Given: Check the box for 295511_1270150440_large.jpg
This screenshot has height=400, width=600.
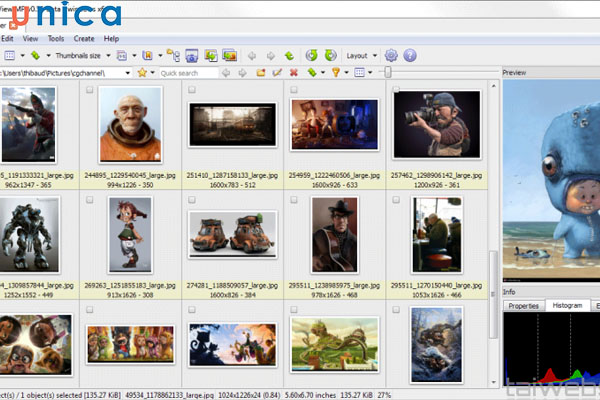Looking at the screenshot, I should pos(396,200).
